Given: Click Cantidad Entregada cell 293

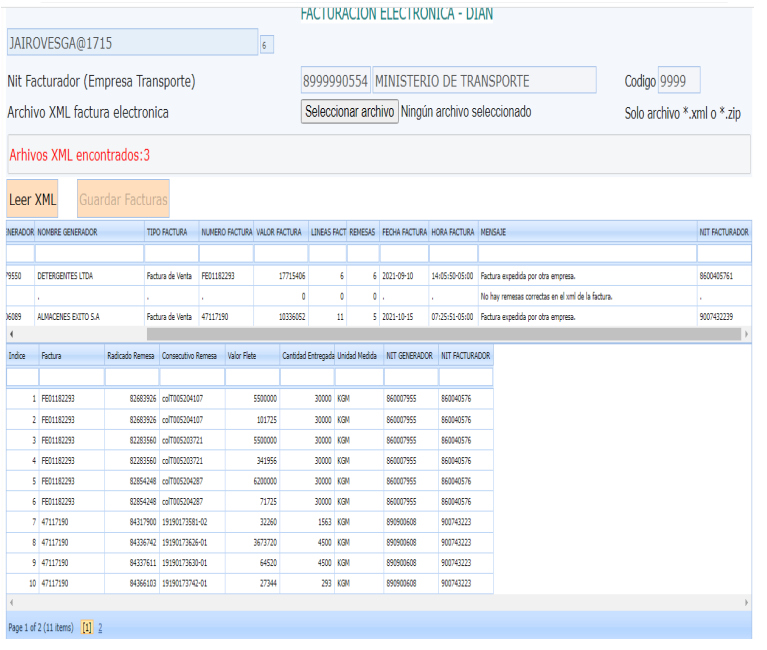Looking at the screenshot, I should coord(308,584).
